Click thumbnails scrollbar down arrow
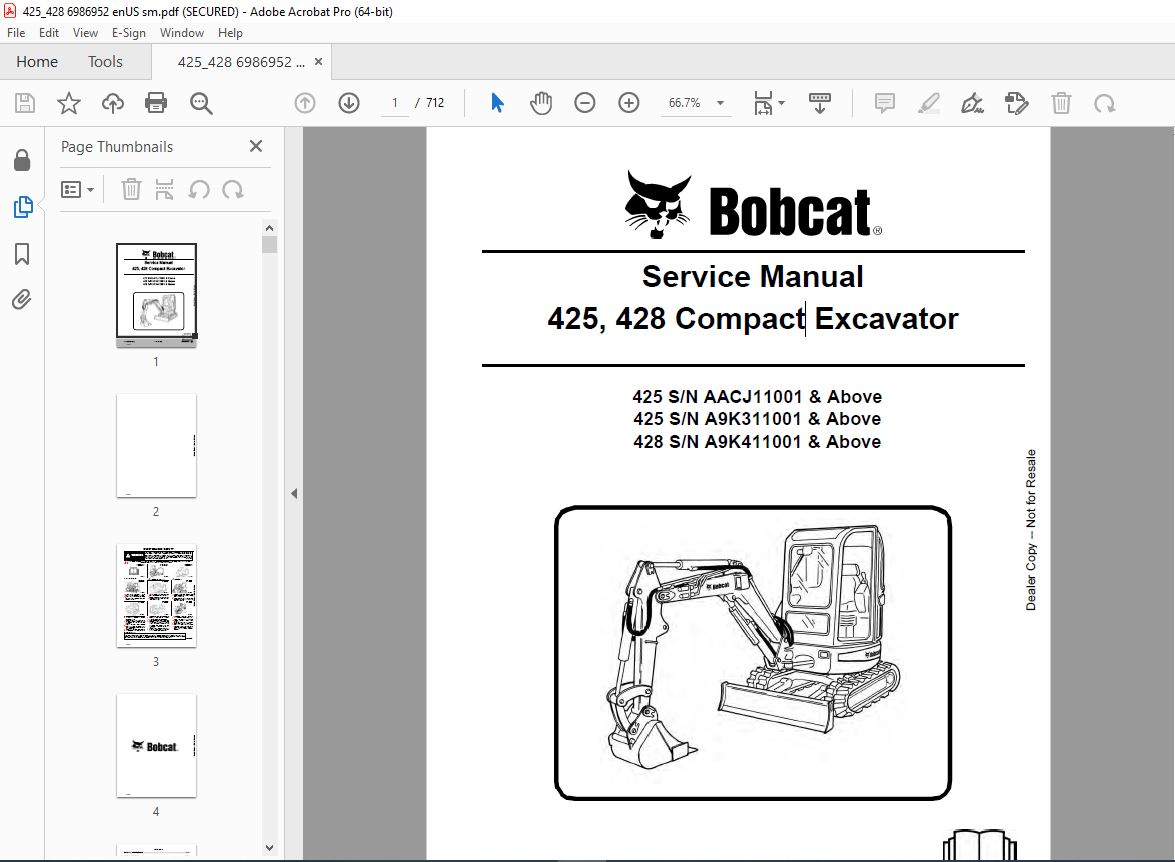This screenshot has height=862, width=1175. pyautogui.click(x=270, y=848)
